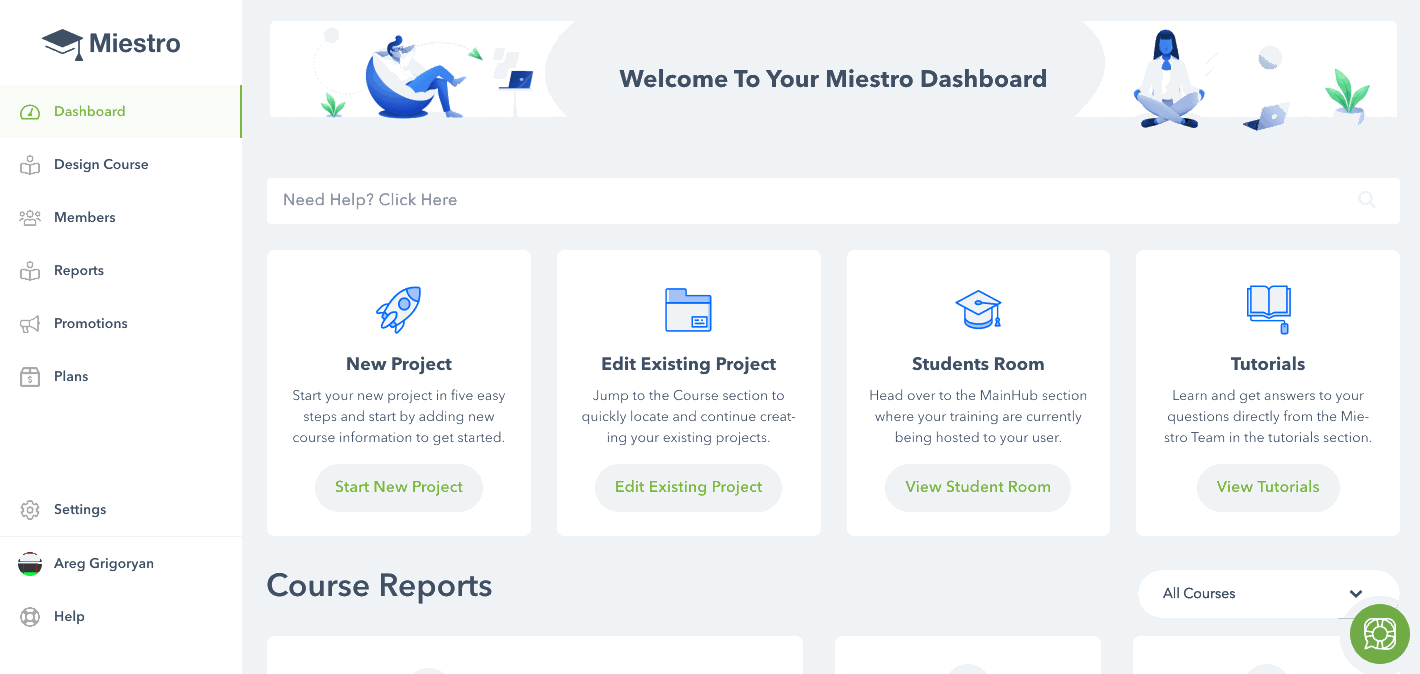Click the View Tutorials button

point(1268,488)
